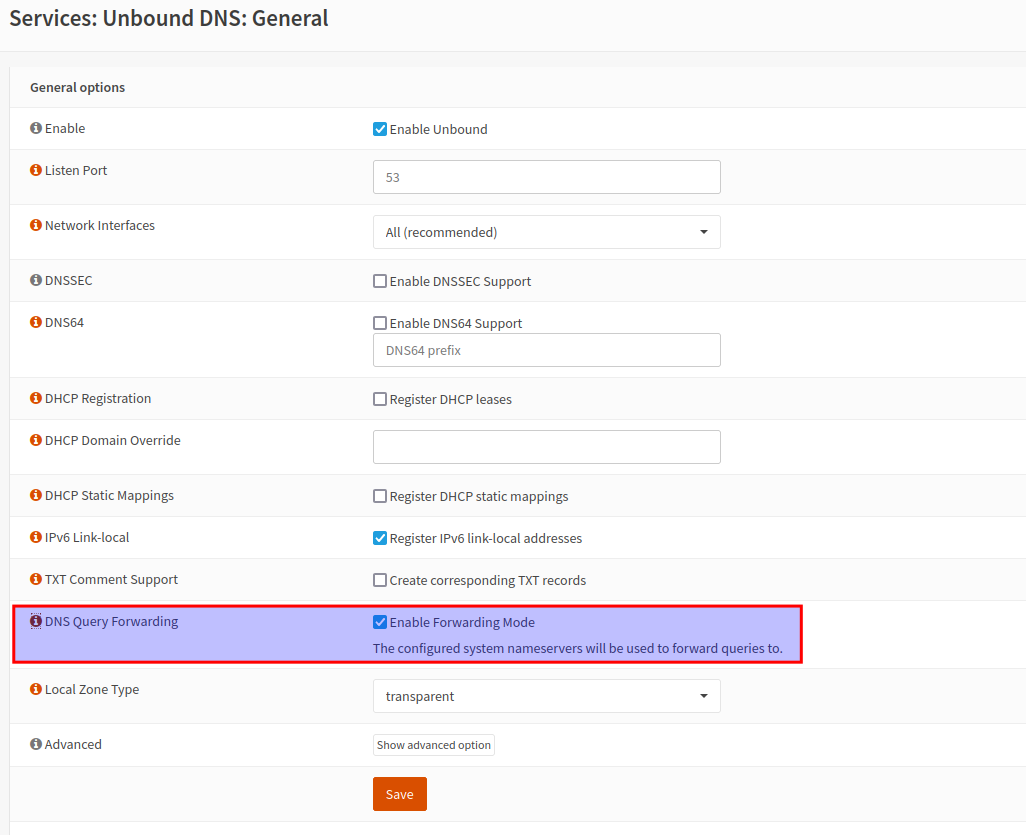Disable the Enable Unbound checkbox
This screenshot has width=1026, height=835.
coord(380,129)
